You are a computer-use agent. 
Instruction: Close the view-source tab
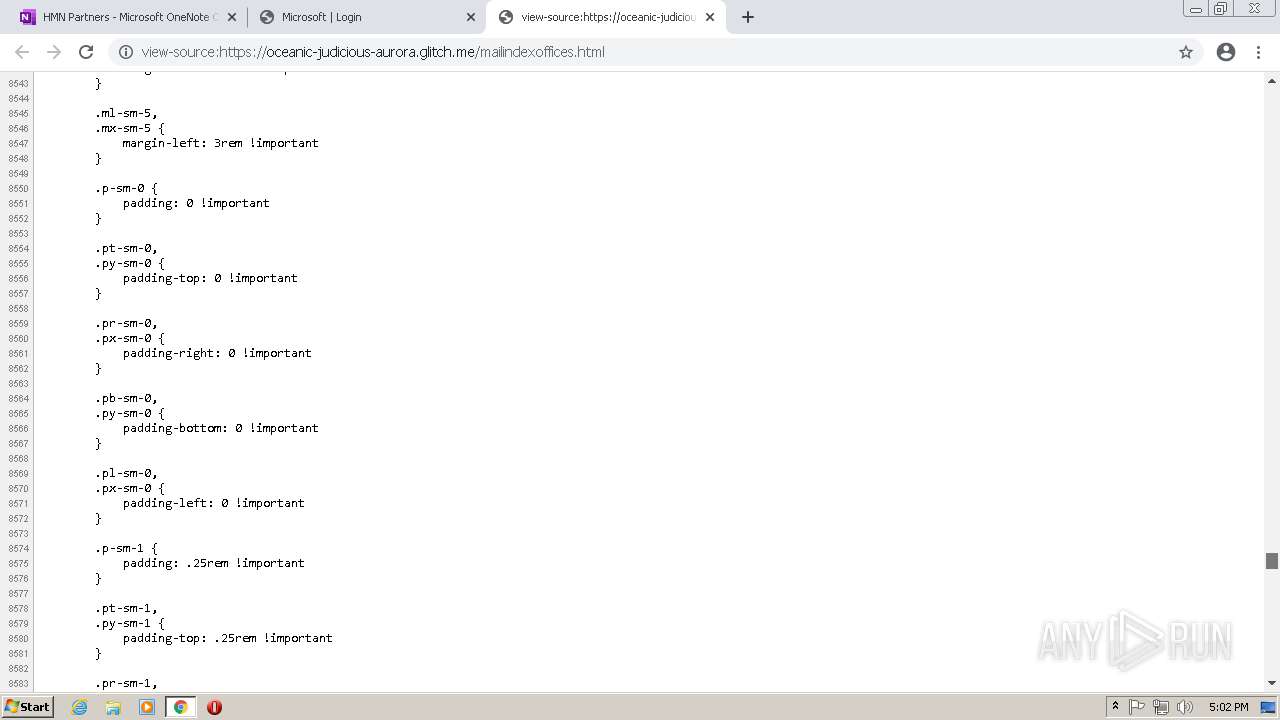[711, 17]
